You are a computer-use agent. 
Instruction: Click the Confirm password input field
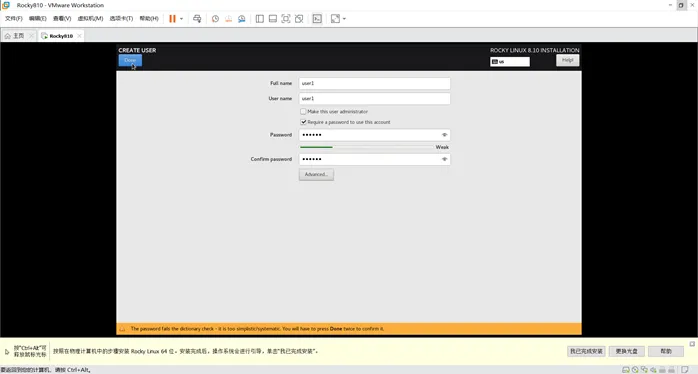[x=374, y=159]
